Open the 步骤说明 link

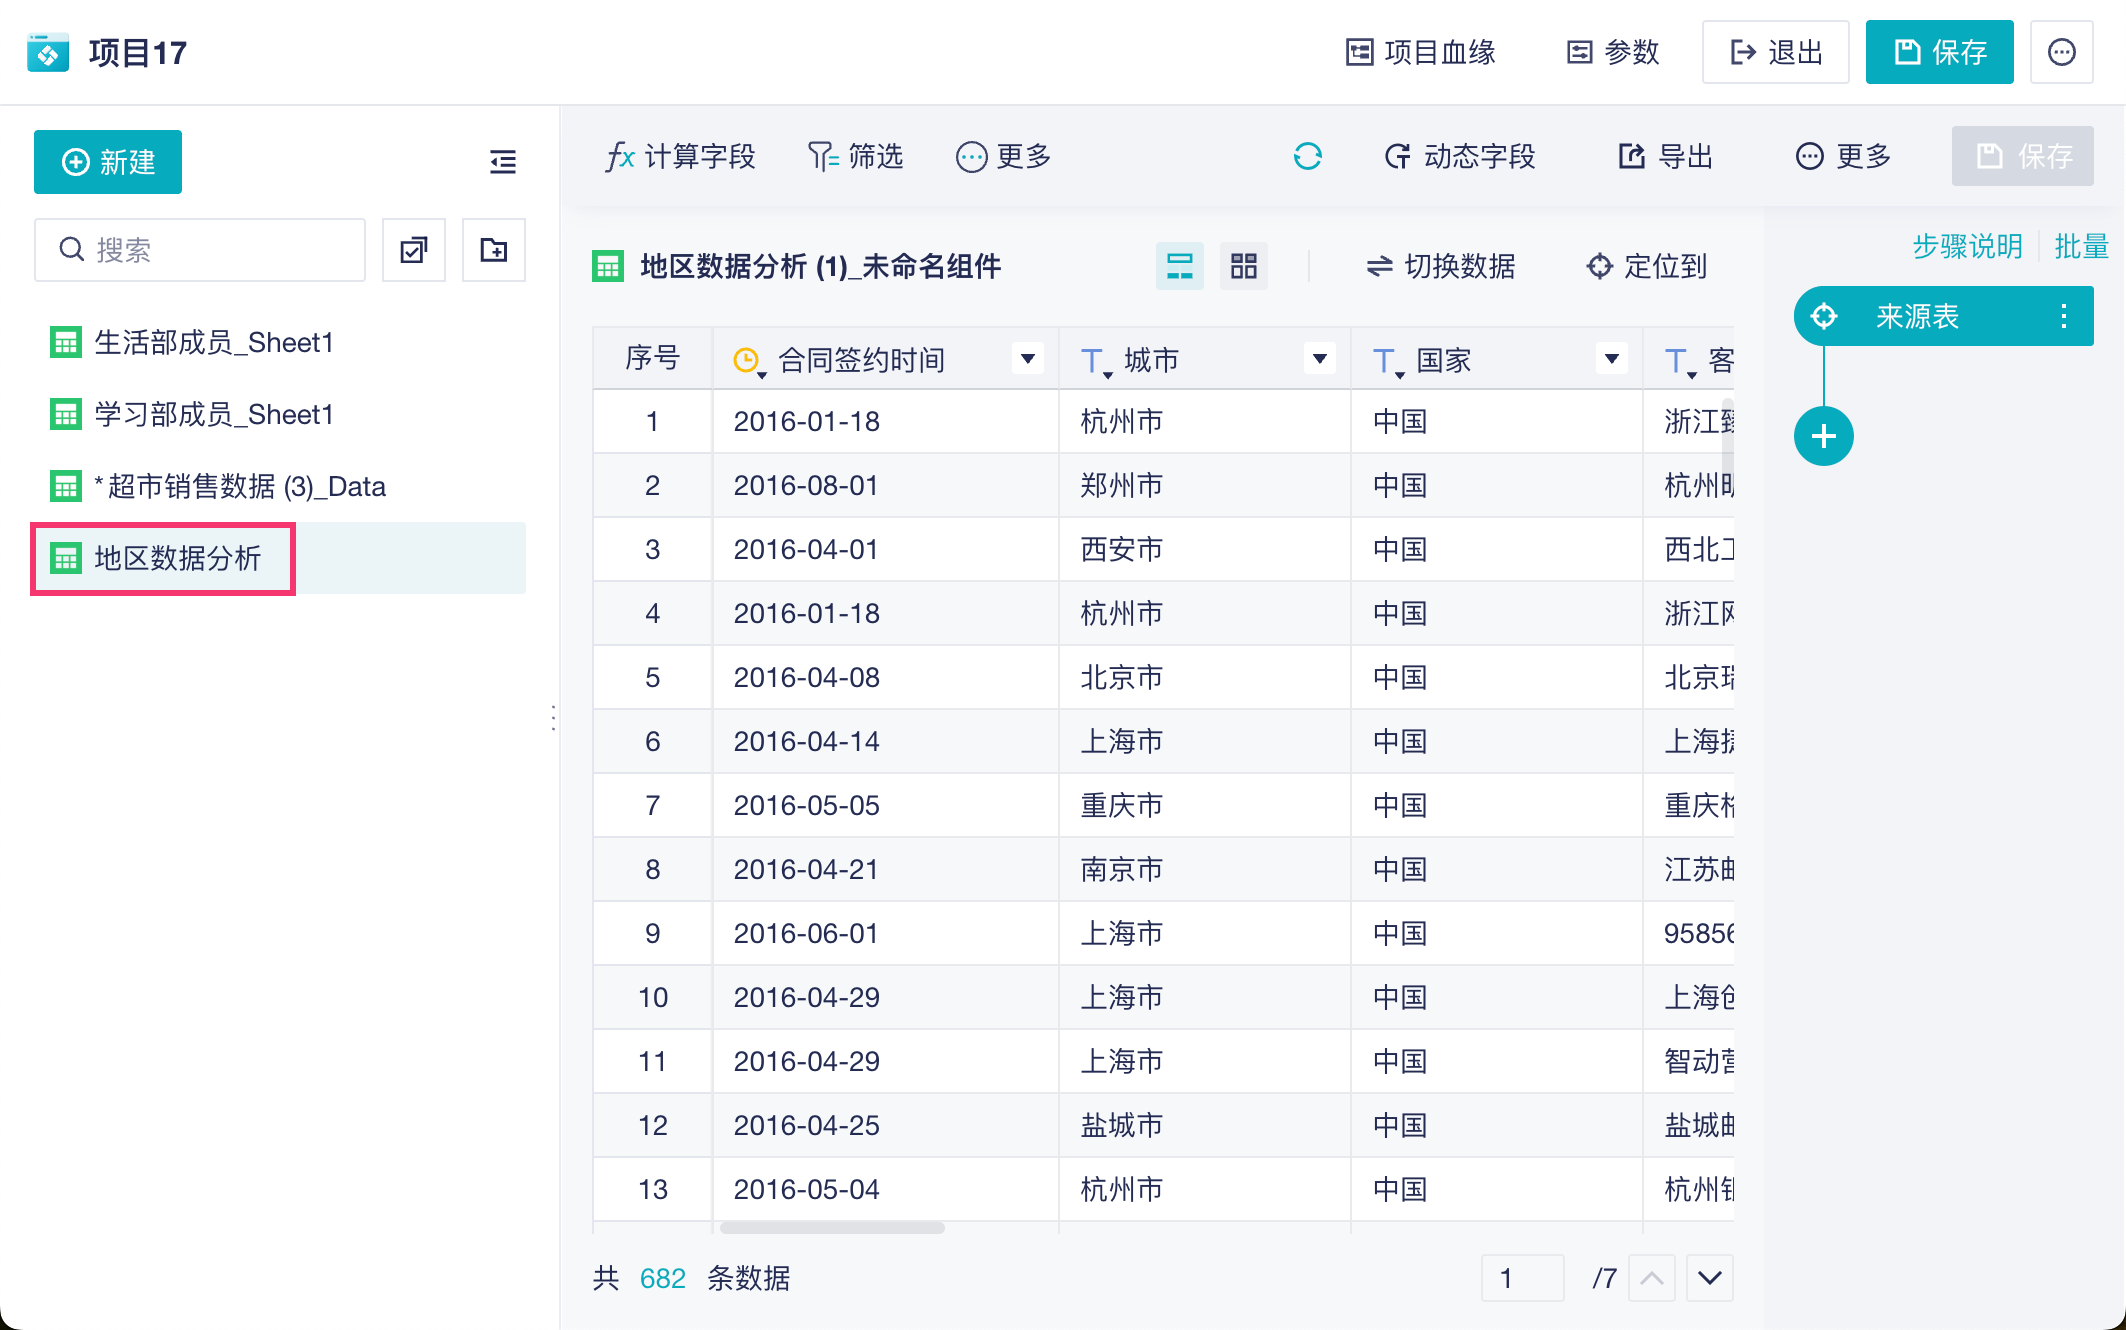(1967, 246)
